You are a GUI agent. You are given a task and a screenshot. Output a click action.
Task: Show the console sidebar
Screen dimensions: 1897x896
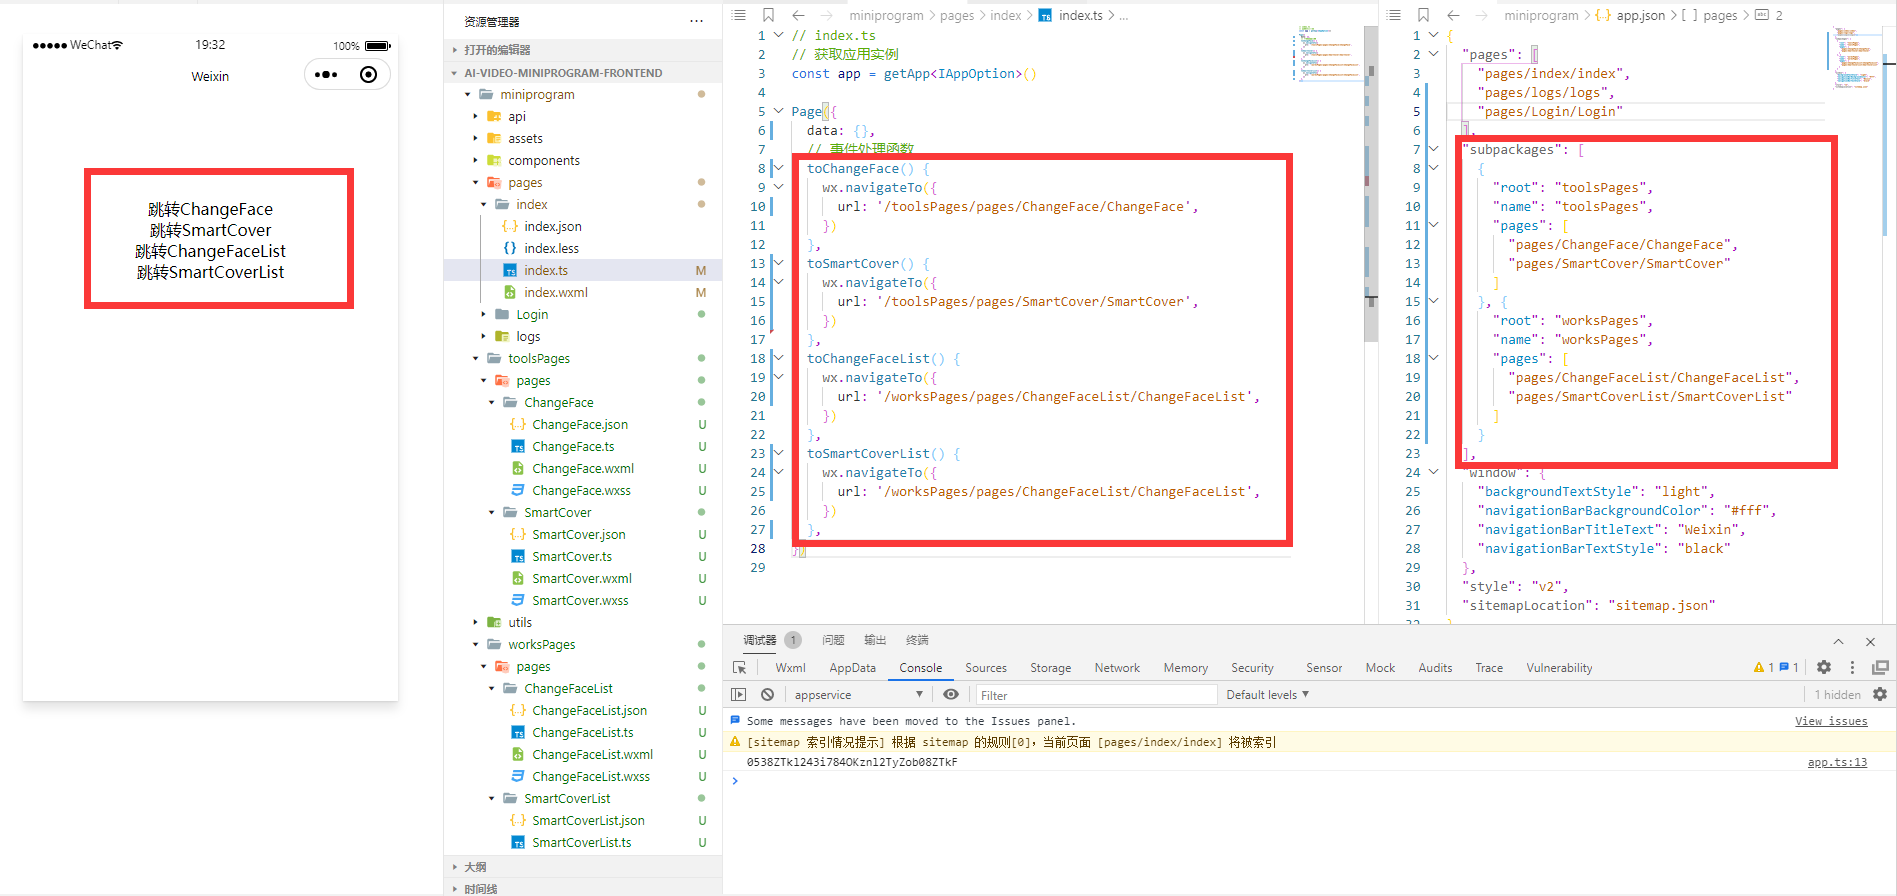[x=738, y=695]
